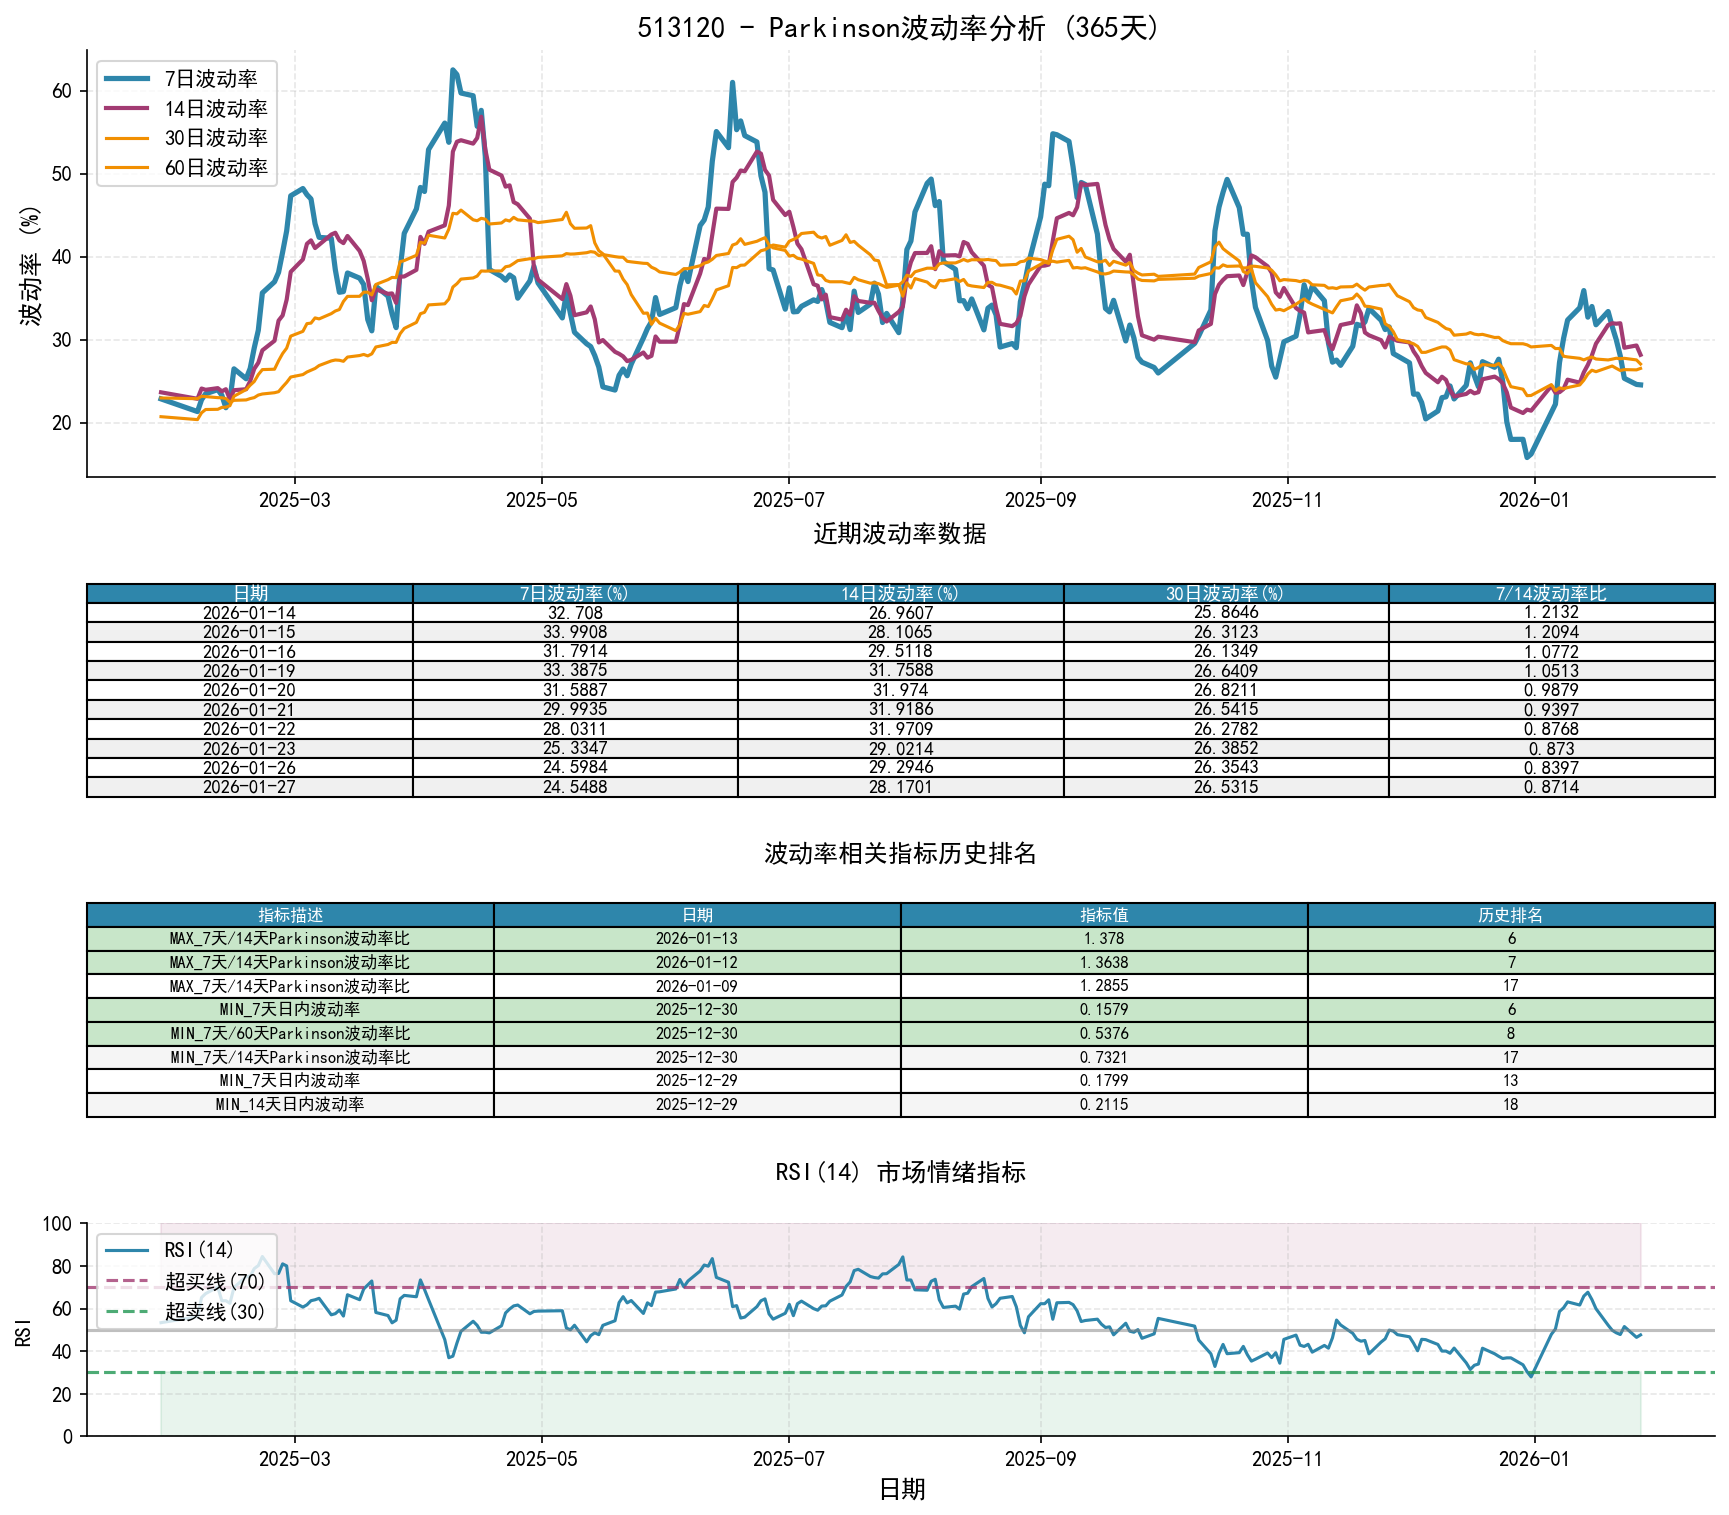Select the 近期波动率数据 section title
The image size is (1729, 1515).
[x=900, y=534]
